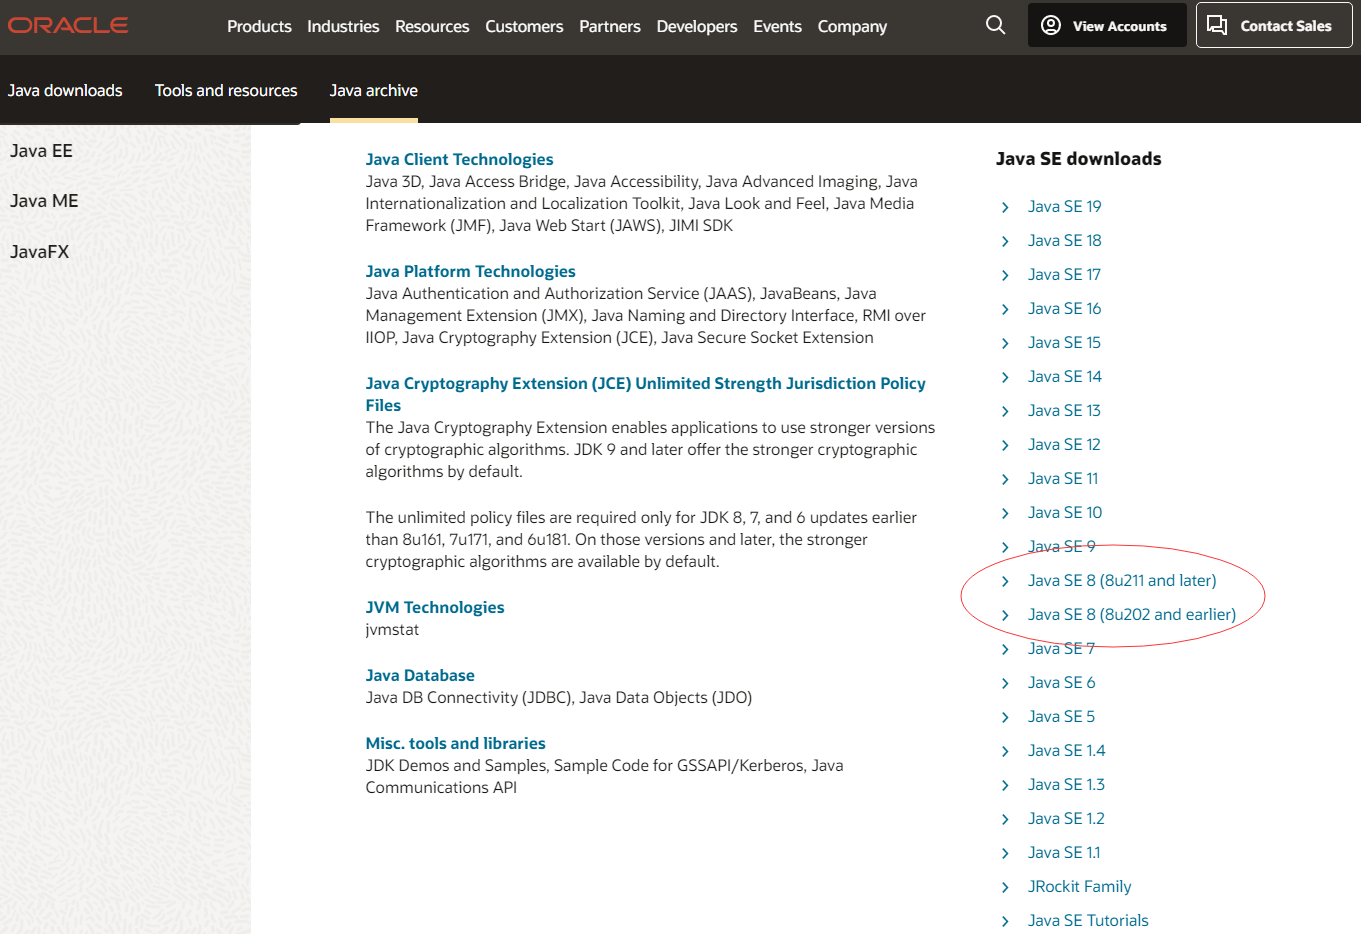
Task: Click chevron beside Java SE 1.1
Action: 1005,853
